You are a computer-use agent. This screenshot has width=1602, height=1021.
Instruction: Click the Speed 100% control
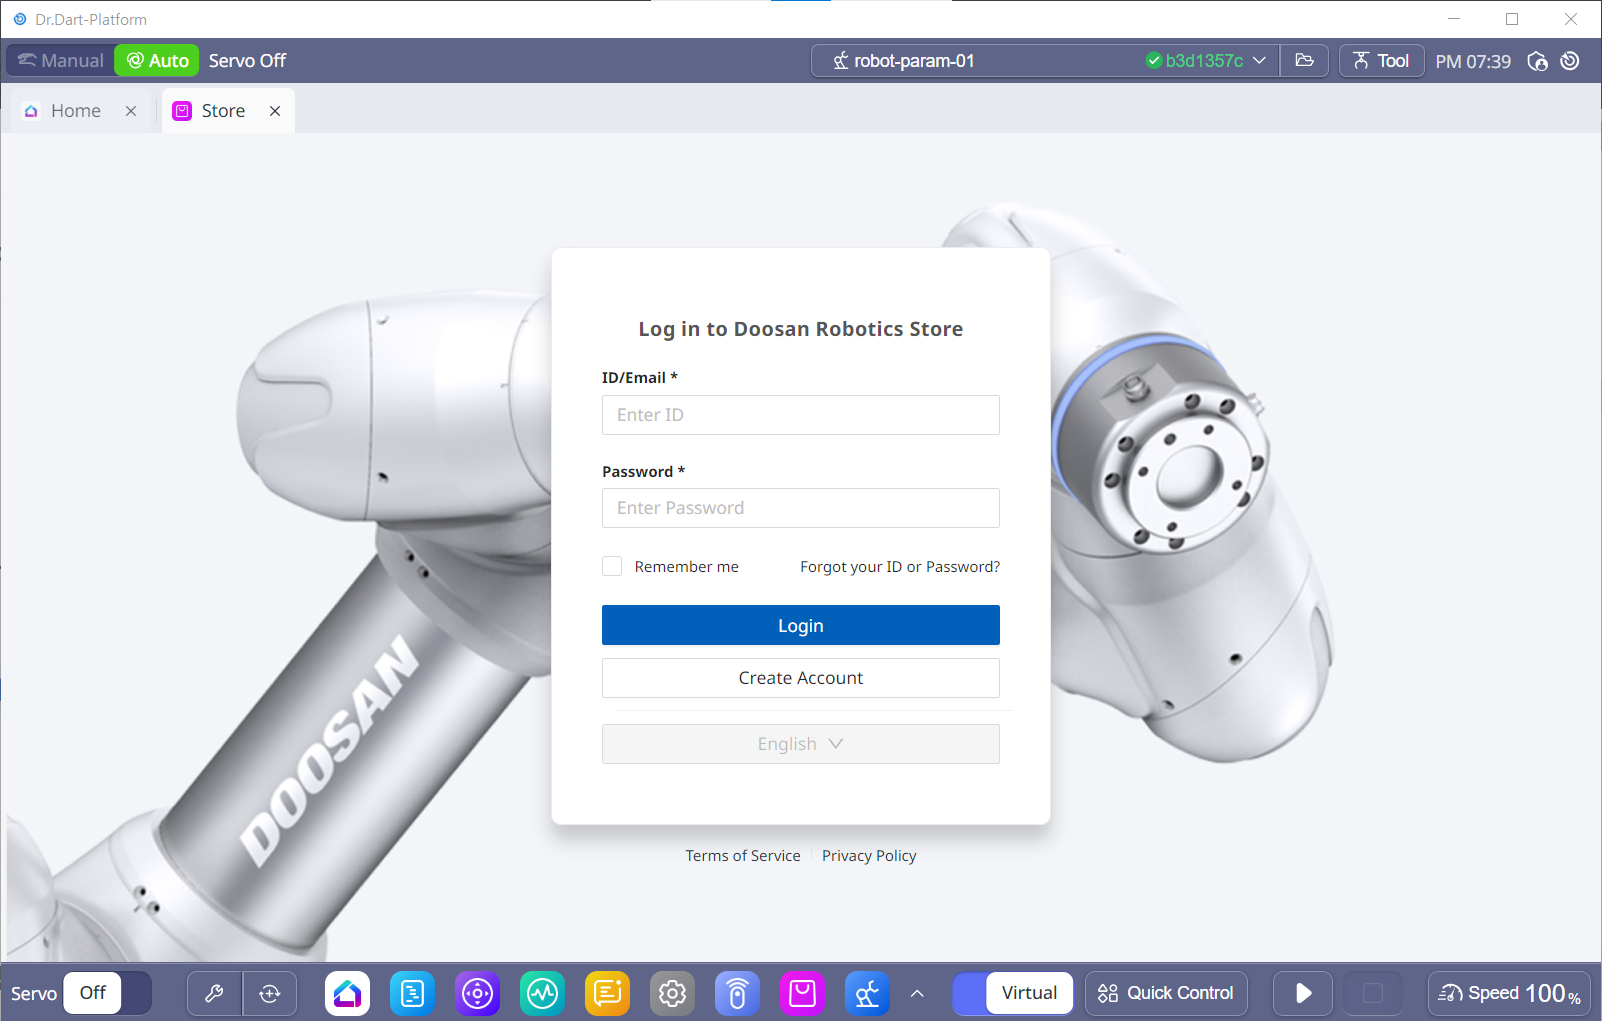point(1509,993)
